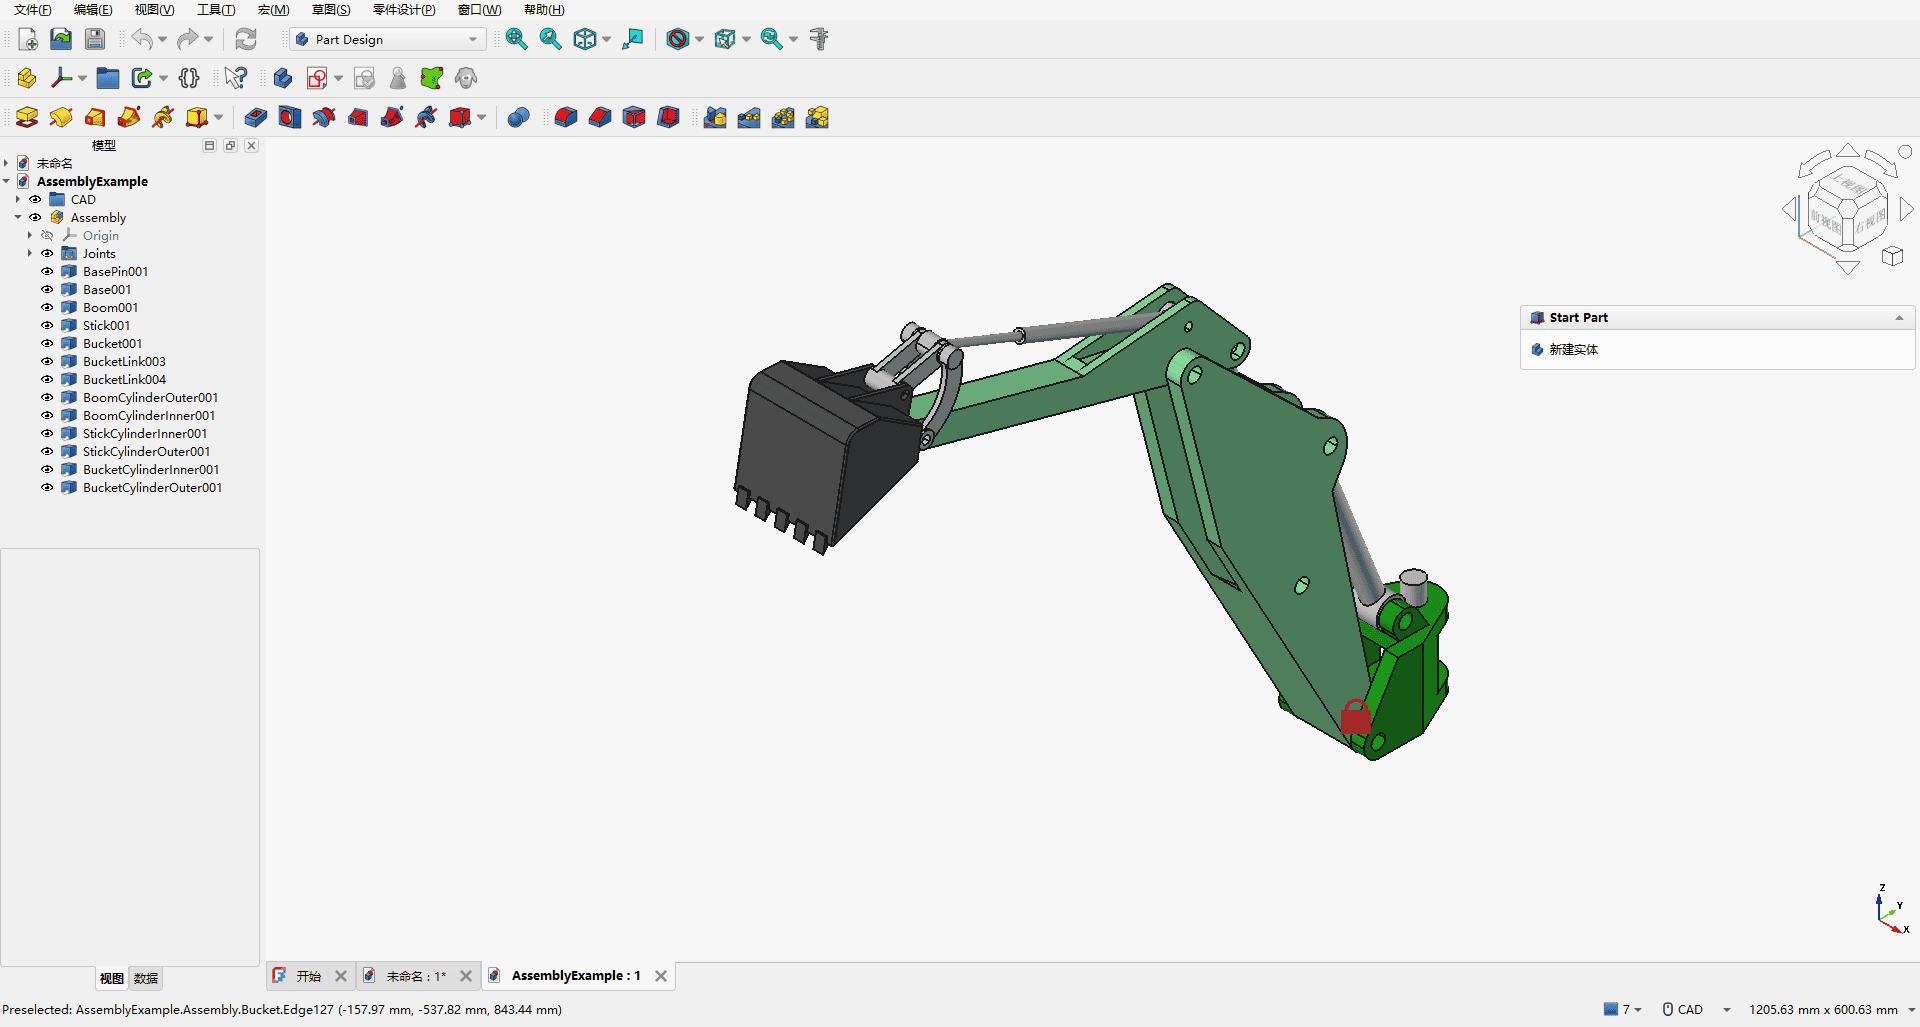This screenshot has width=1920, height=1027.
Task: Select Stick001 in the model tree
Action: coord(106,325)
